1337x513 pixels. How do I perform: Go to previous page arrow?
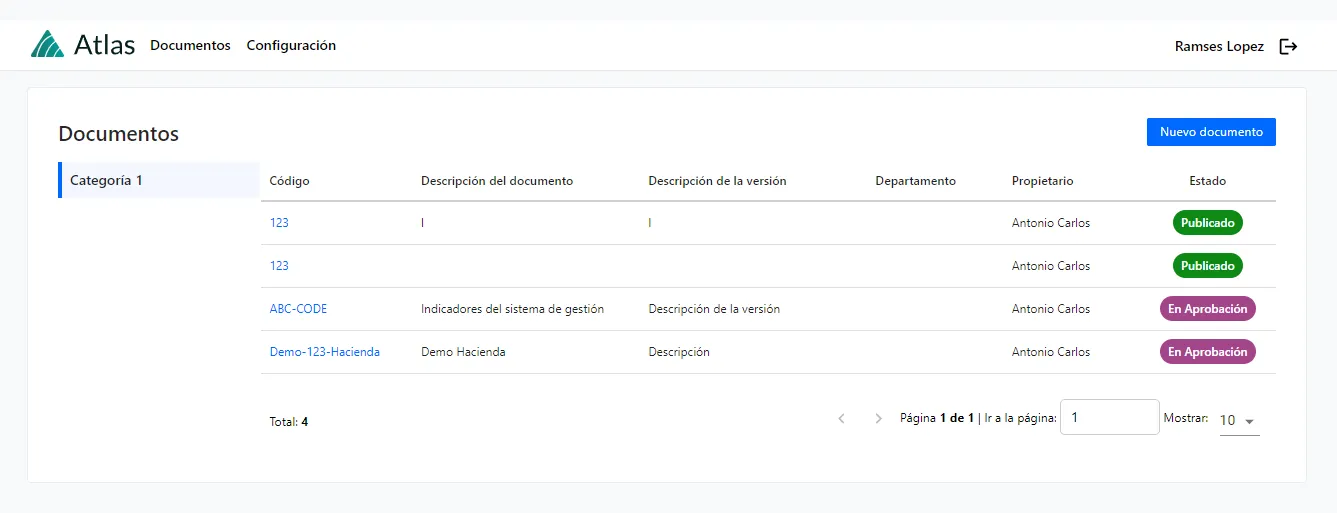(841, 419)
